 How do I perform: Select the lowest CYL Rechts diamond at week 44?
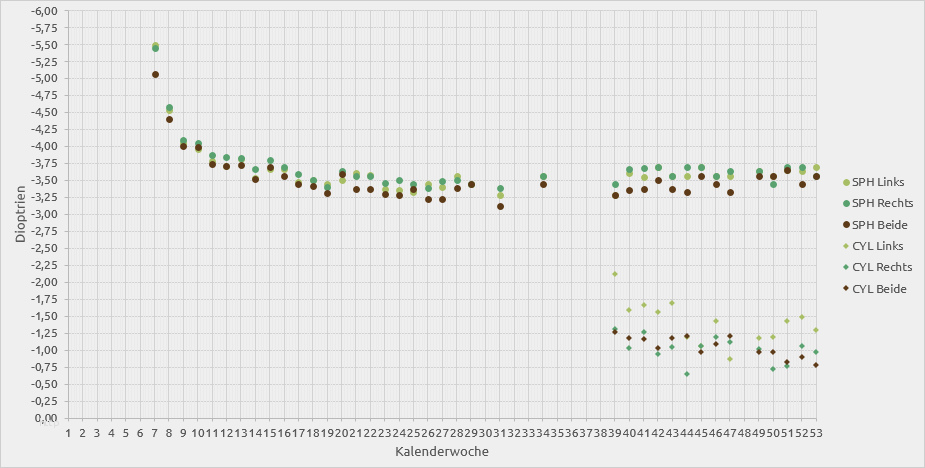click(687, 374)
